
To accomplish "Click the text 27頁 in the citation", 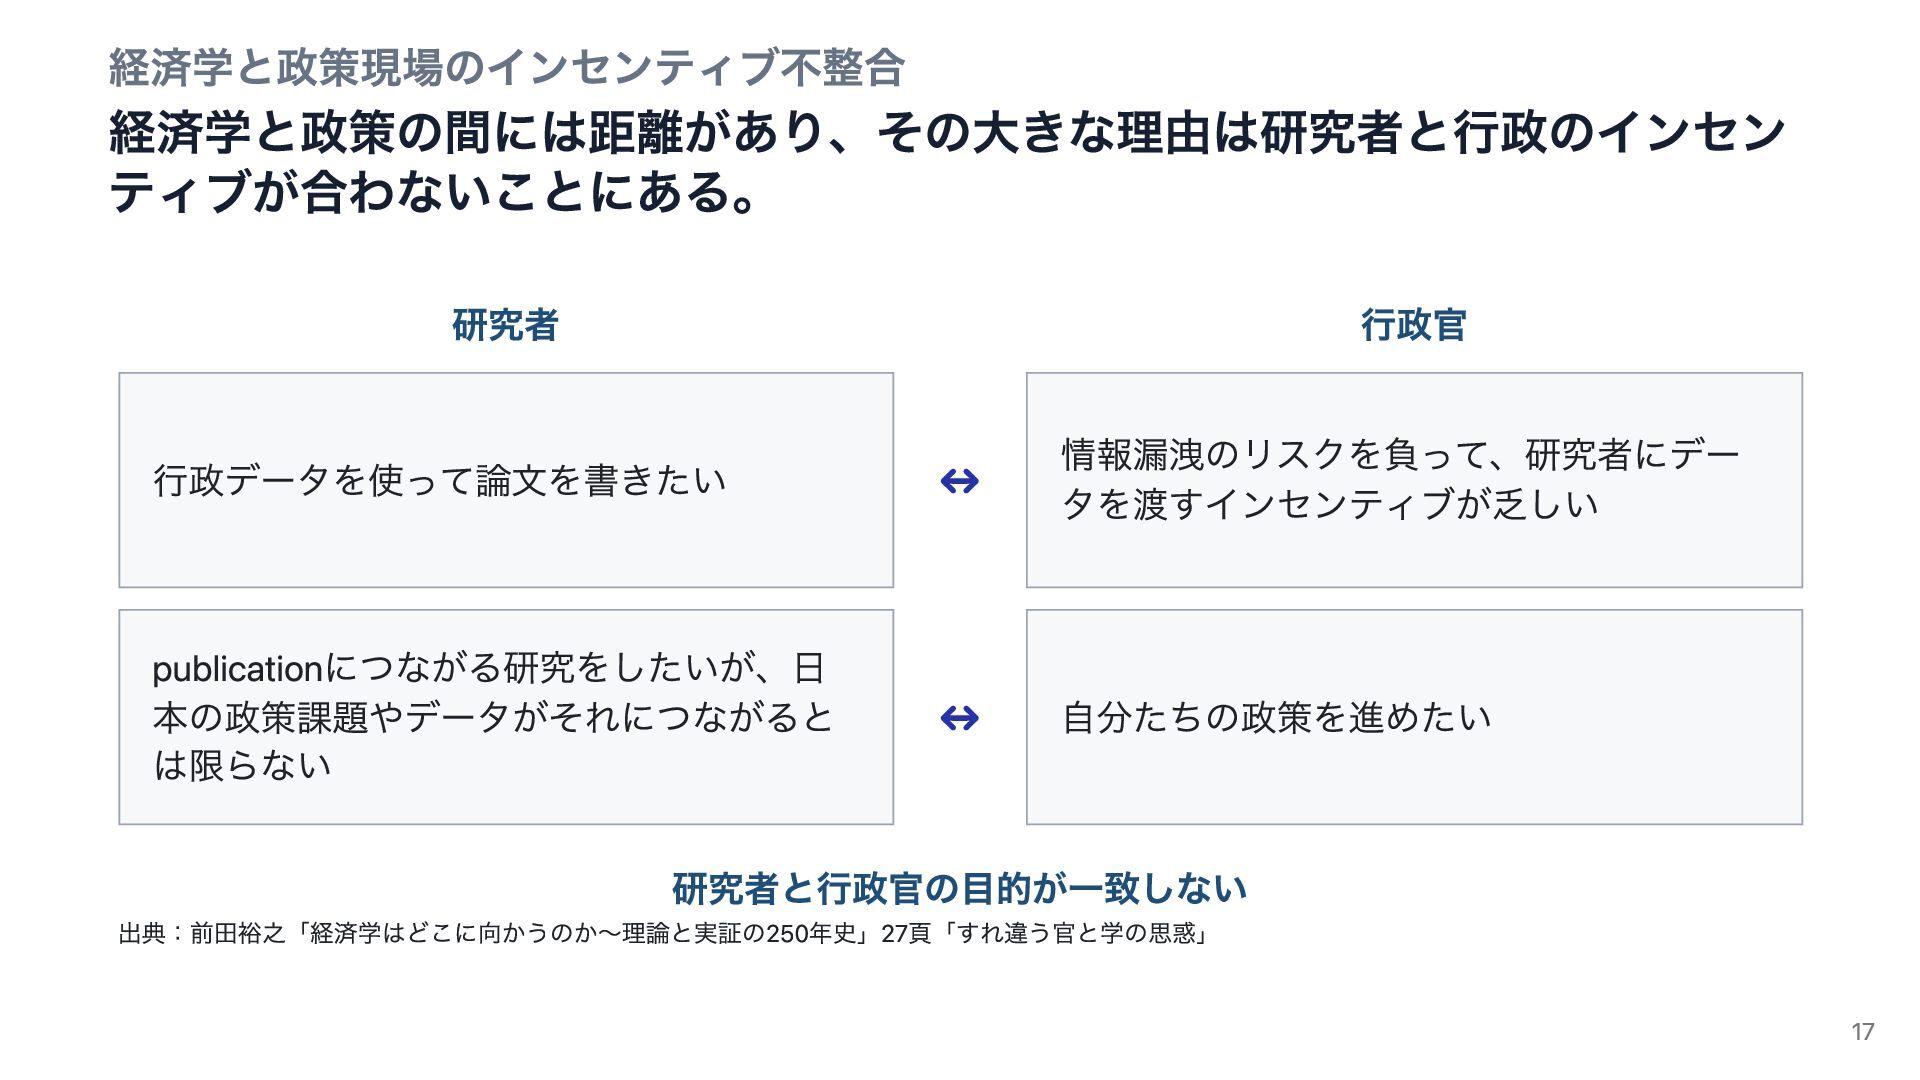I will pos(905,934).
